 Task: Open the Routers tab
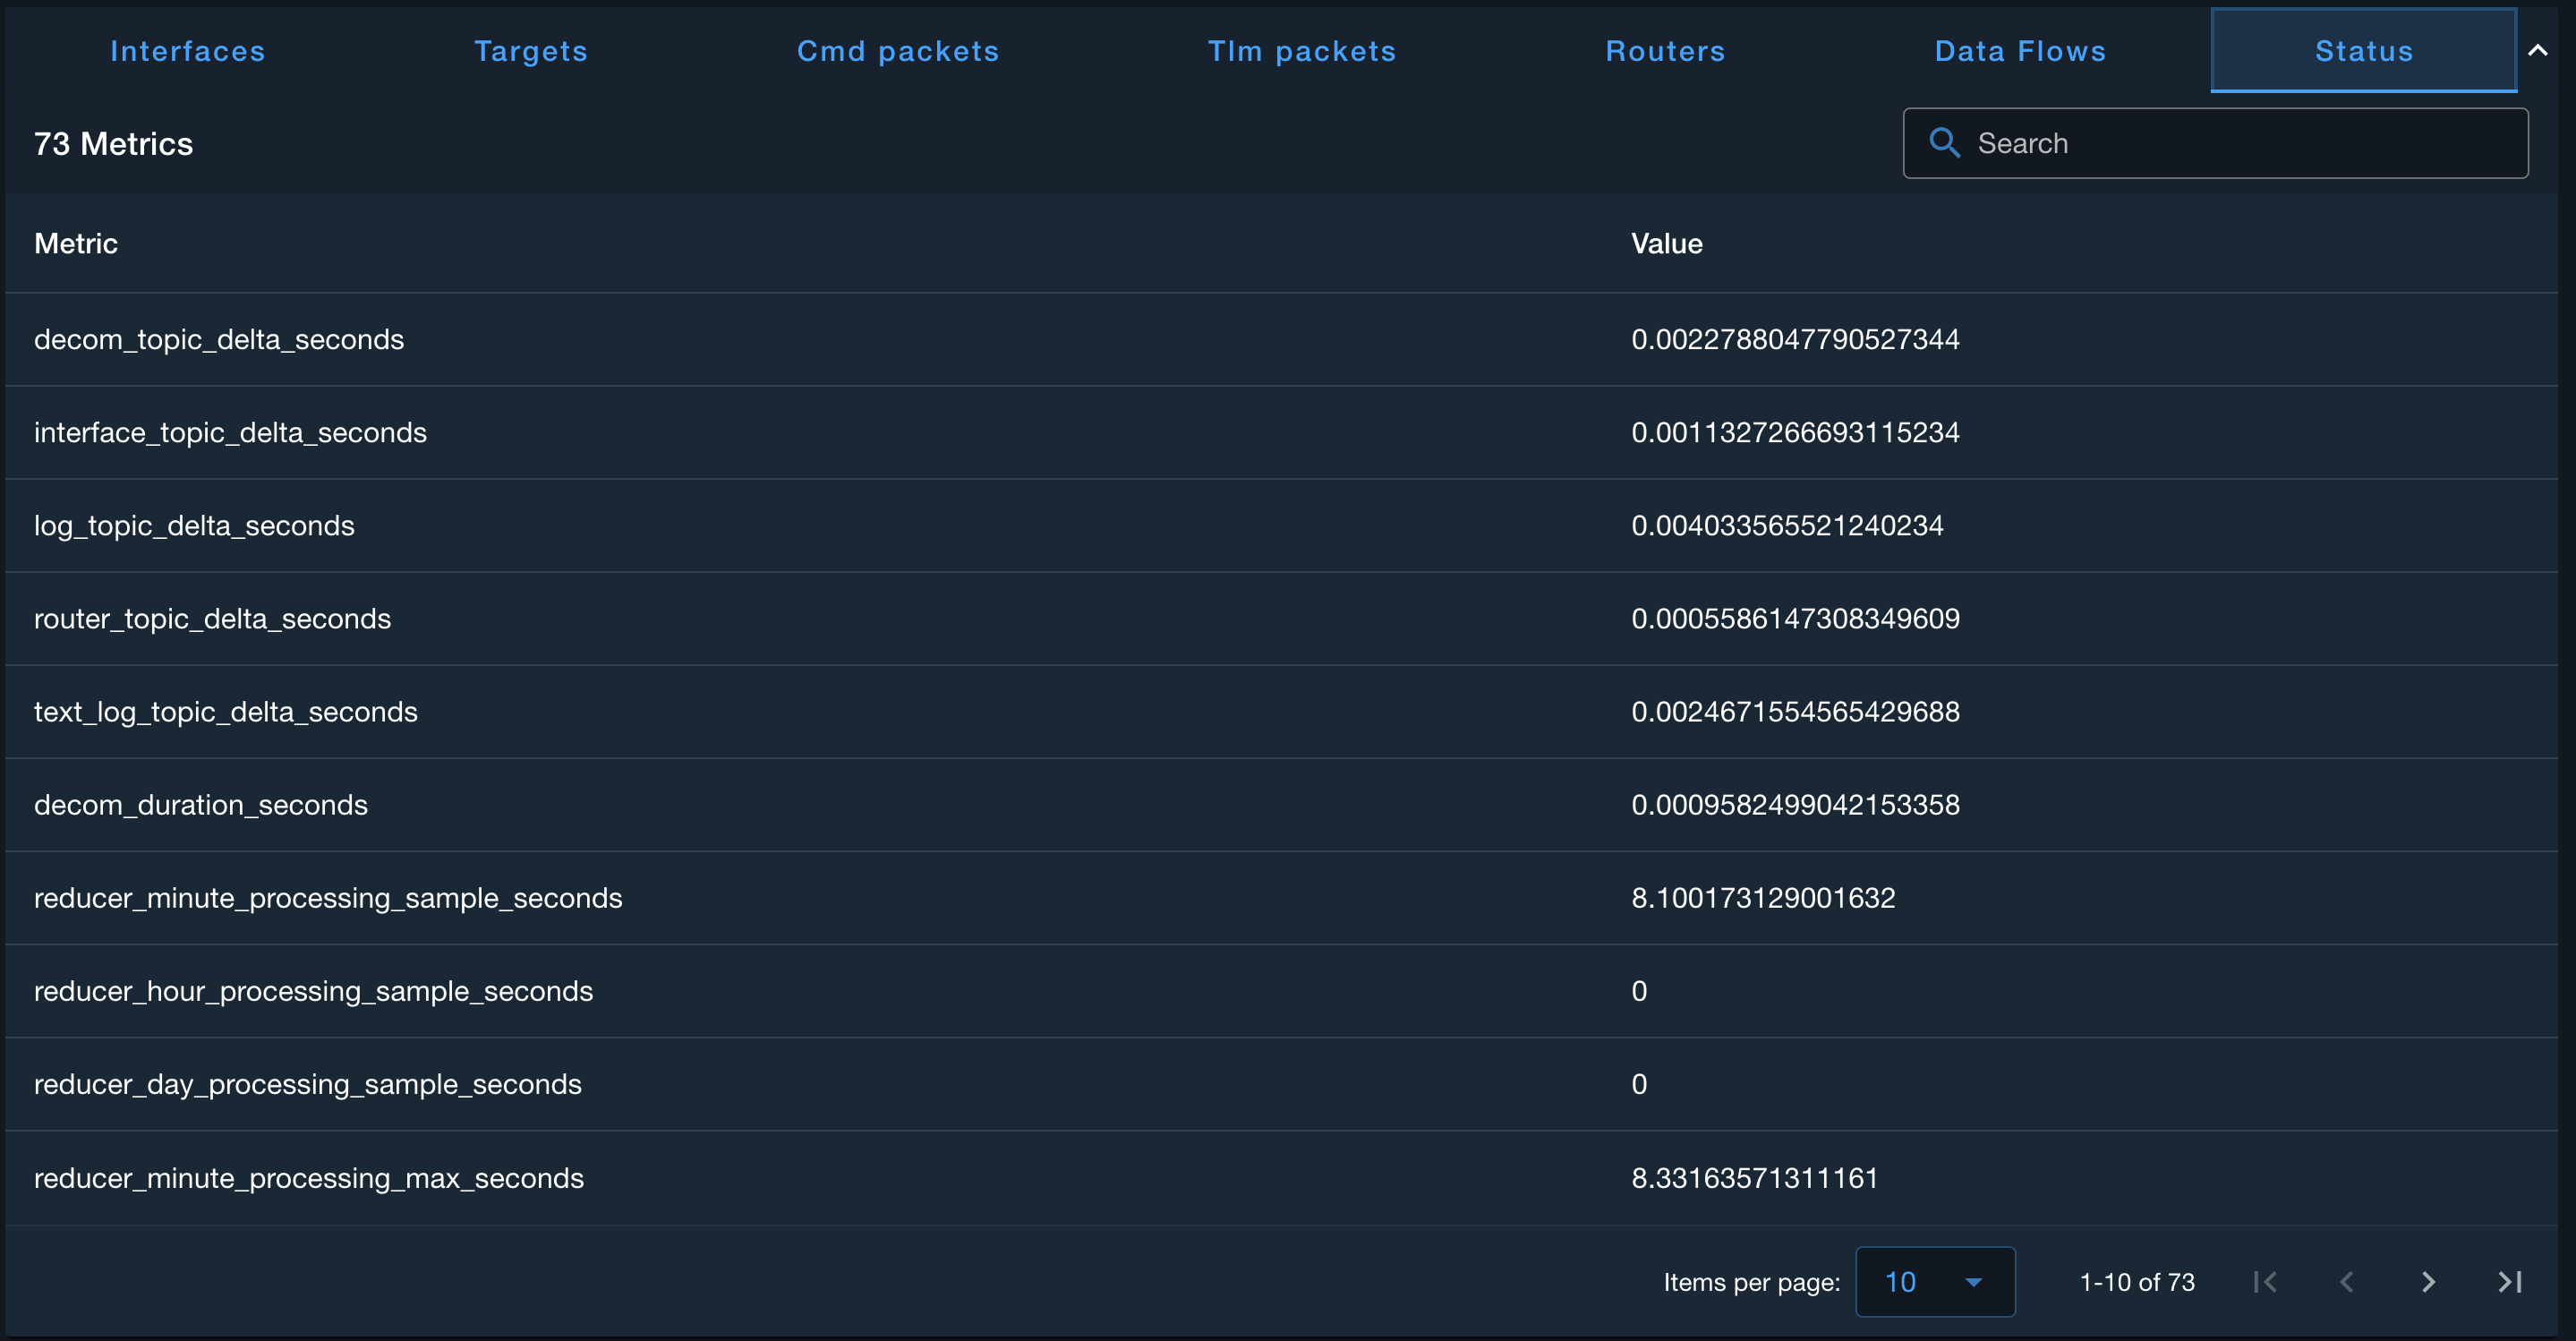(1665, 51)
